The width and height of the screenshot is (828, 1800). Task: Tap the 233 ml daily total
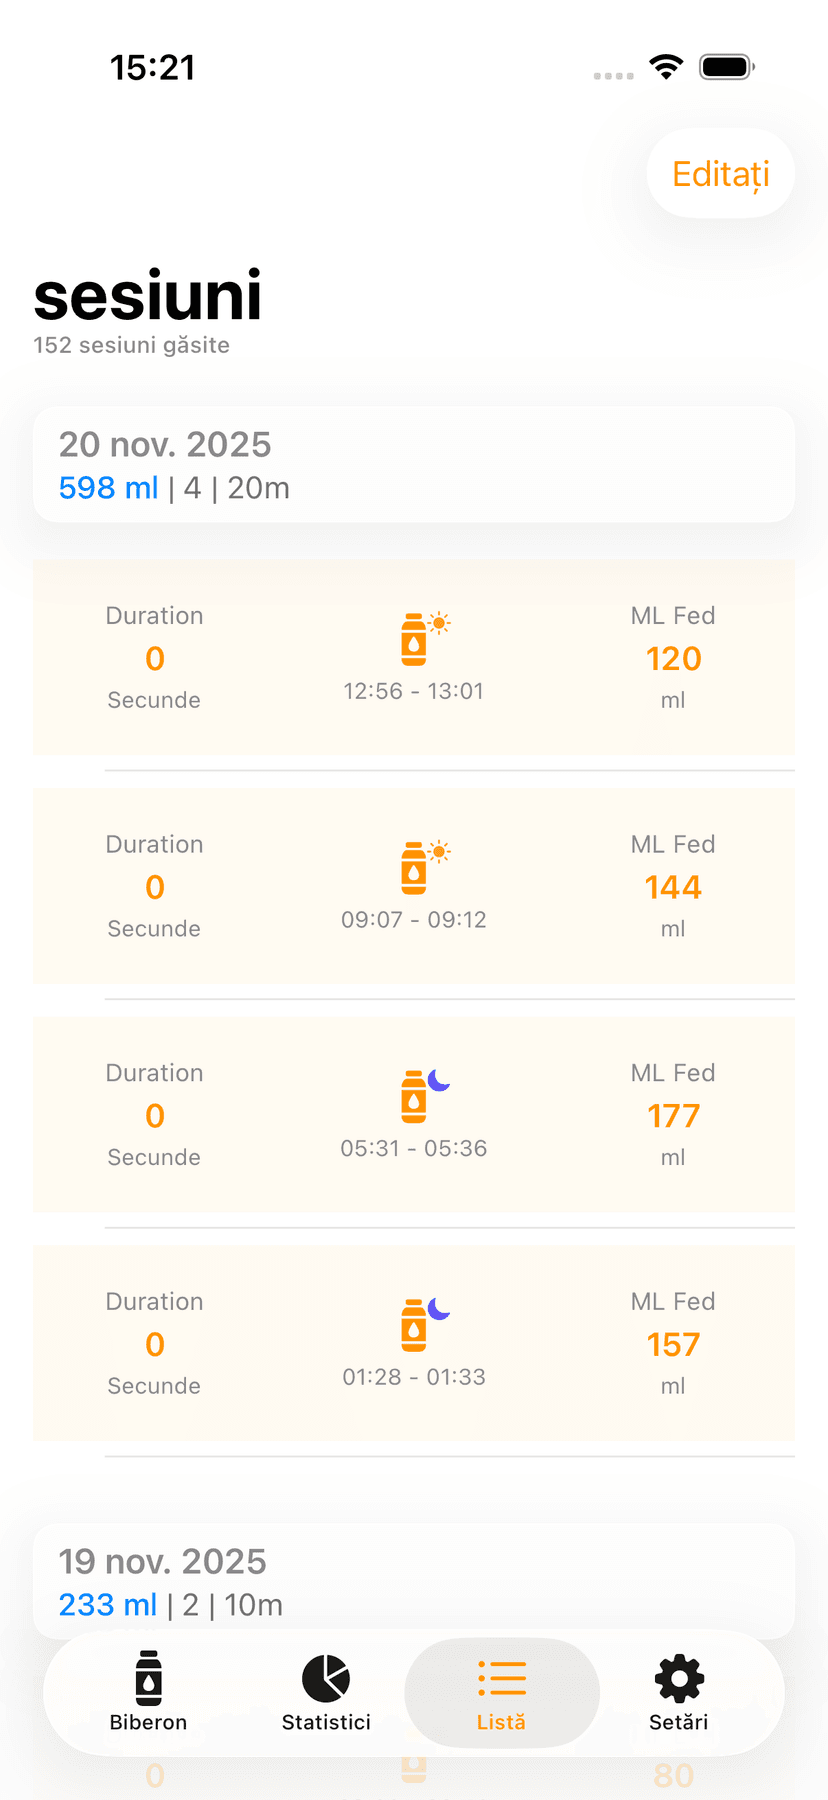(x=108, y=1605)
